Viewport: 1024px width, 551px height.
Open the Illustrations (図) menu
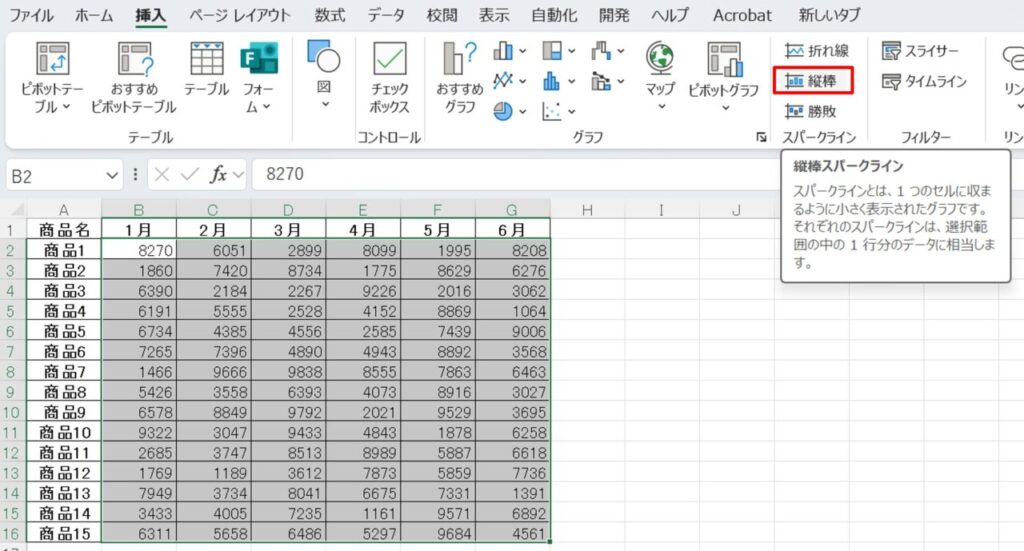324,73
